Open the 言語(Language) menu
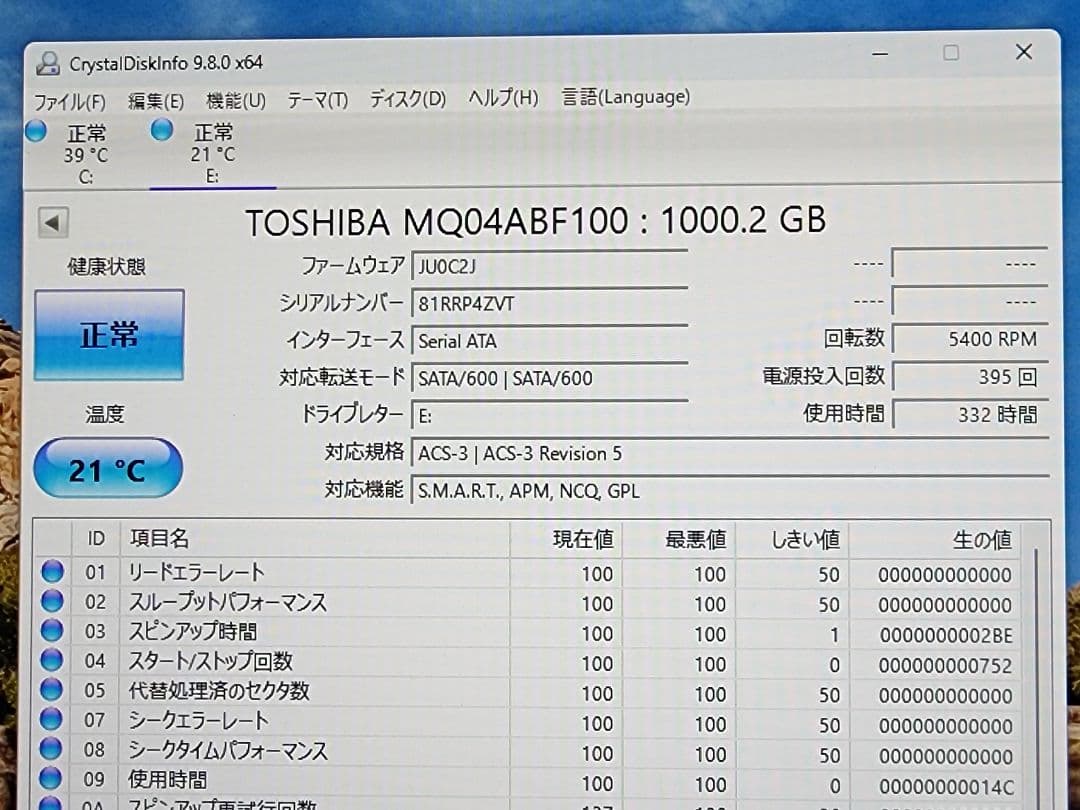Viewport: 1080px width, 810px height. coord(625,96)
